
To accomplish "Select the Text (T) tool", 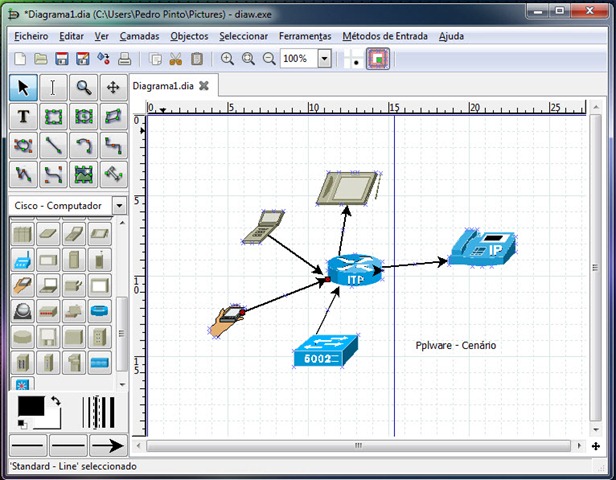I will click(24, 116).
